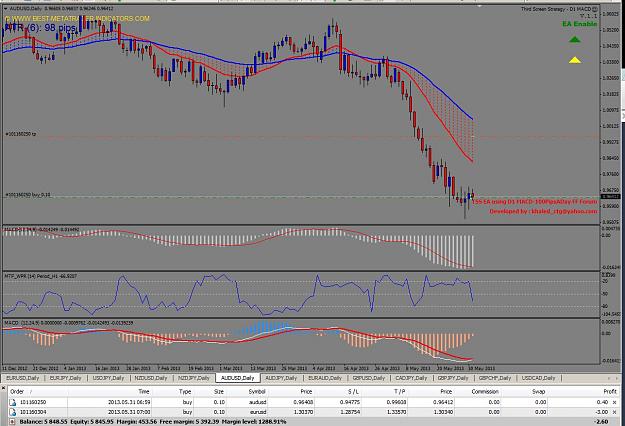Sort orders by the Commission header
The height and width of the screenshot is (426, 625).
point(485,392)
